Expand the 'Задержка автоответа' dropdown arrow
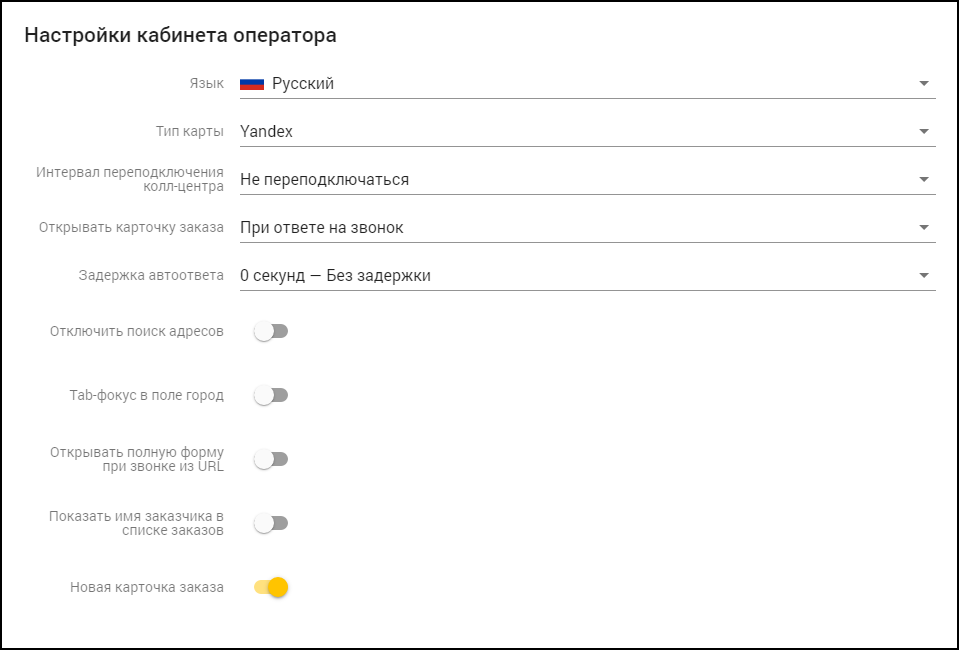The height and width of the screenshot is (650, 959). point(924,275)
